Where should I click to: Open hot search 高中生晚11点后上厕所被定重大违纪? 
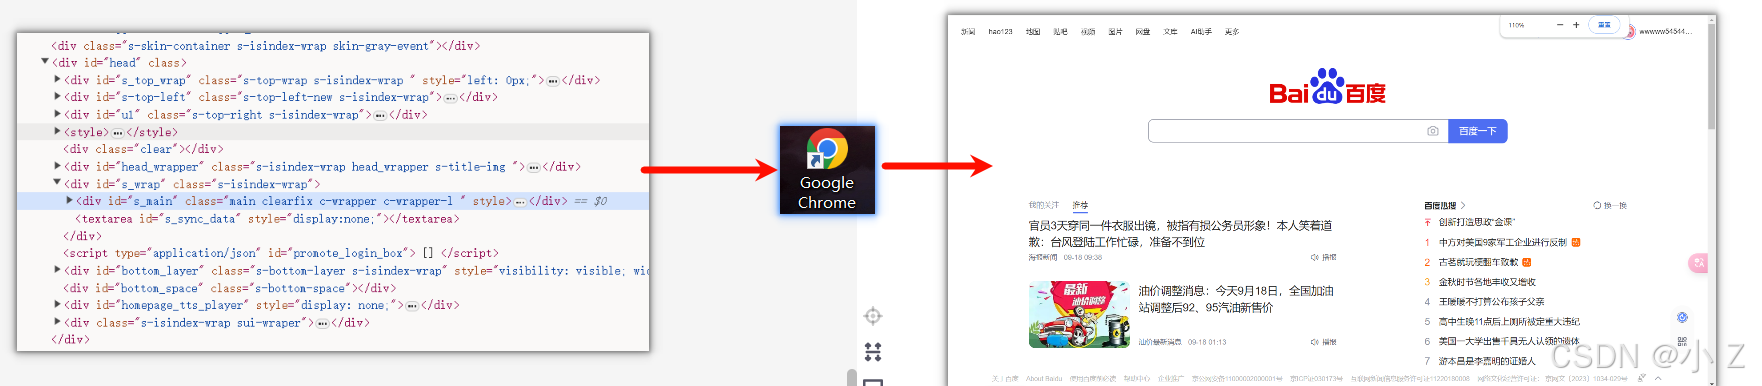1509,322
